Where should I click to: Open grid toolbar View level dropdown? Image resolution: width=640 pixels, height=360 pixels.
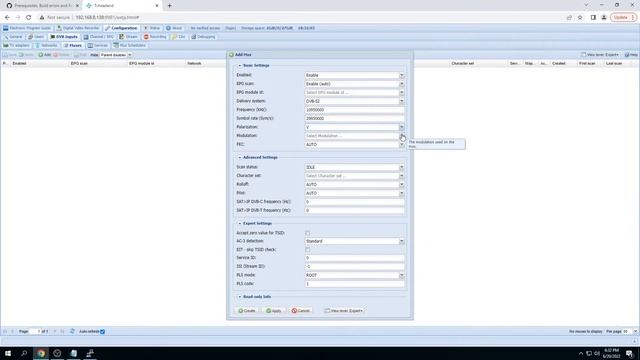point(600,55)
